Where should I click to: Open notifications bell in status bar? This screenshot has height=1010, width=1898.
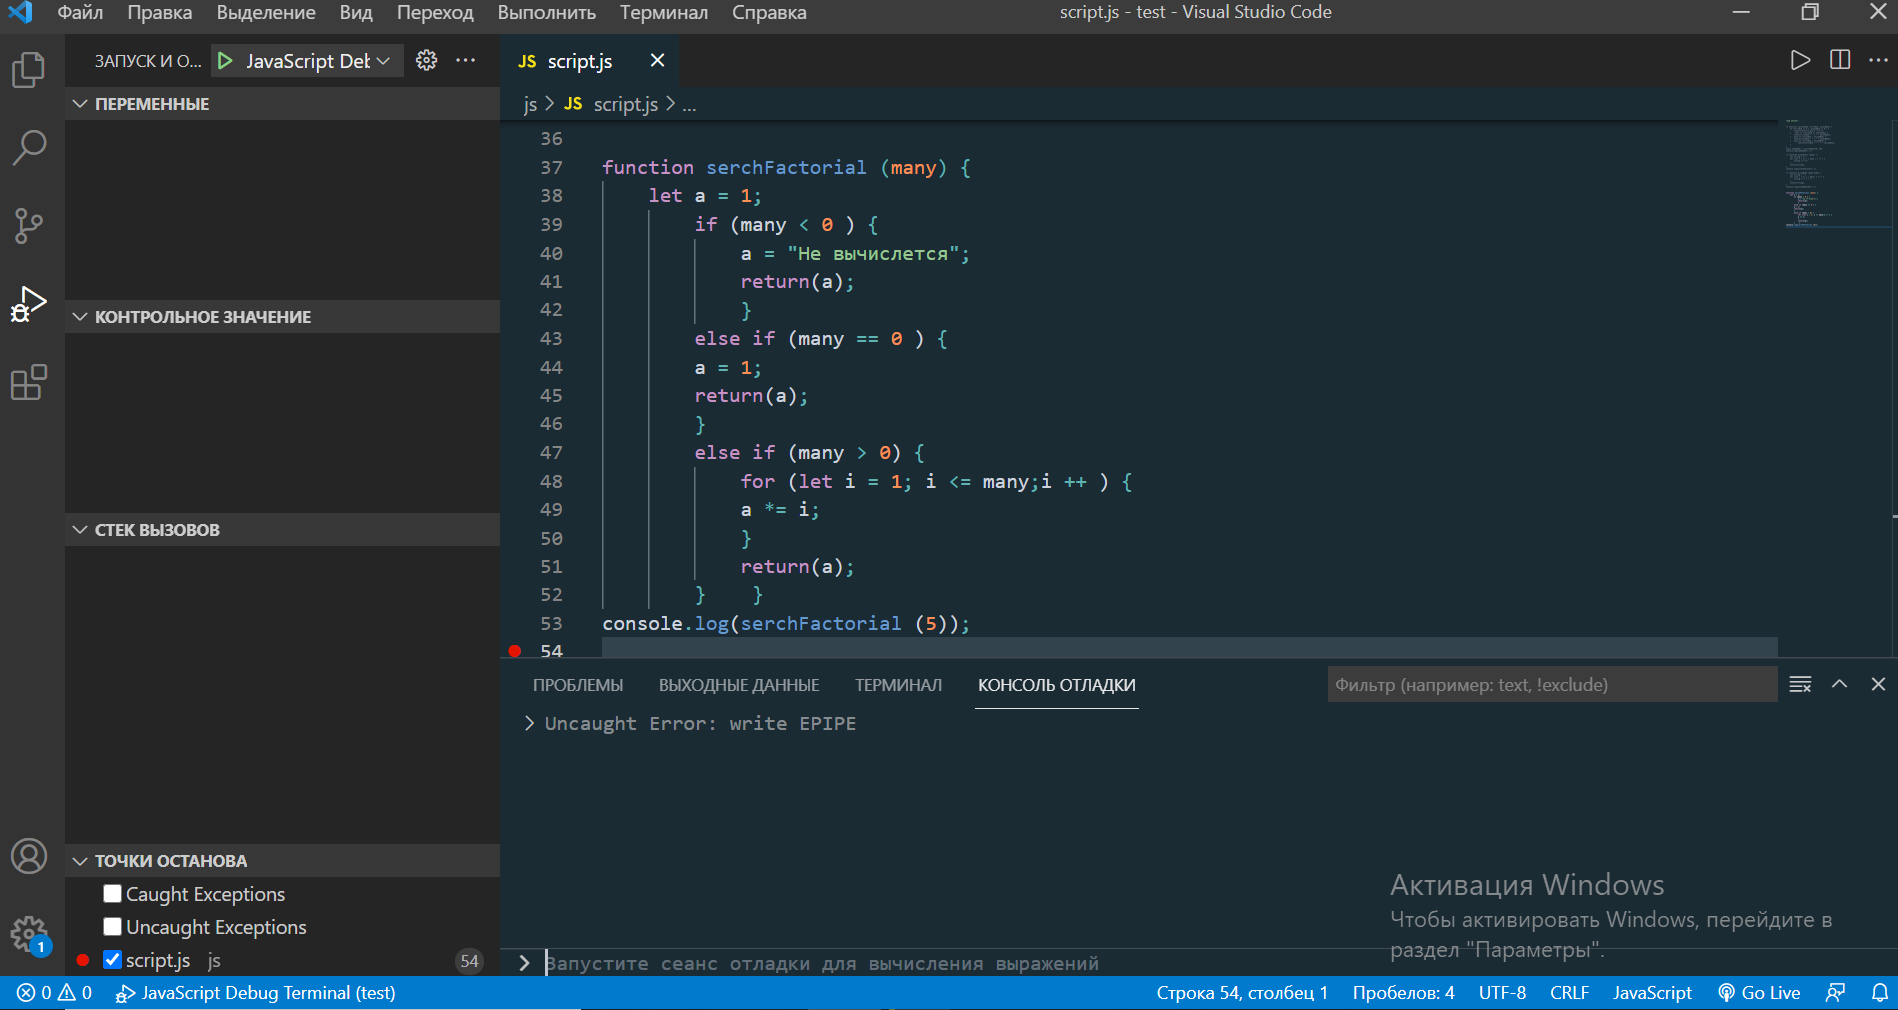[1879, 993]
